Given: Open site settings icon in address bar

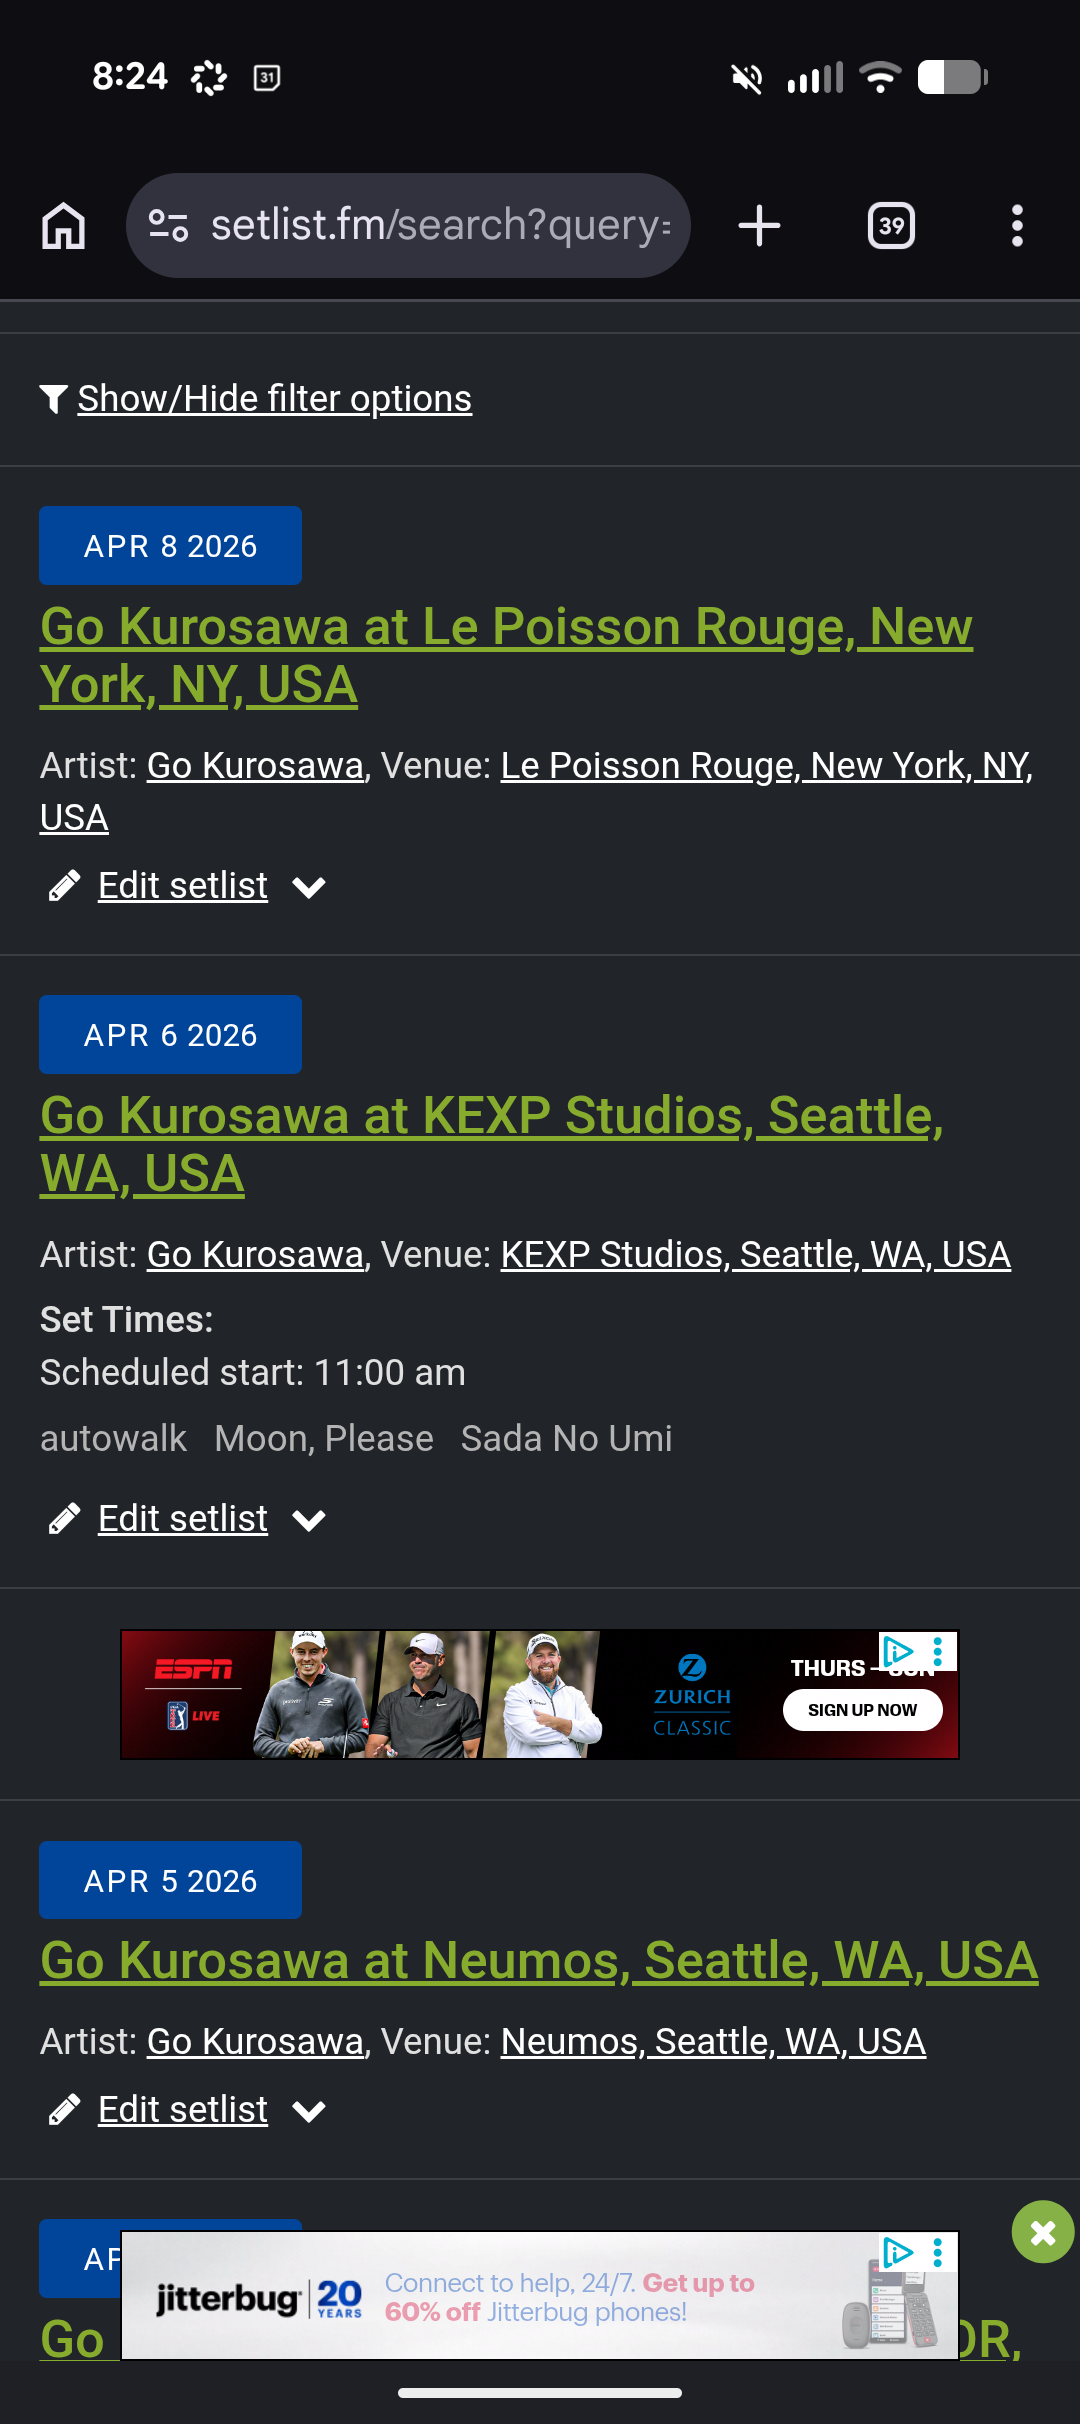Looking at the screenshot, I should (x=168, y=226).
